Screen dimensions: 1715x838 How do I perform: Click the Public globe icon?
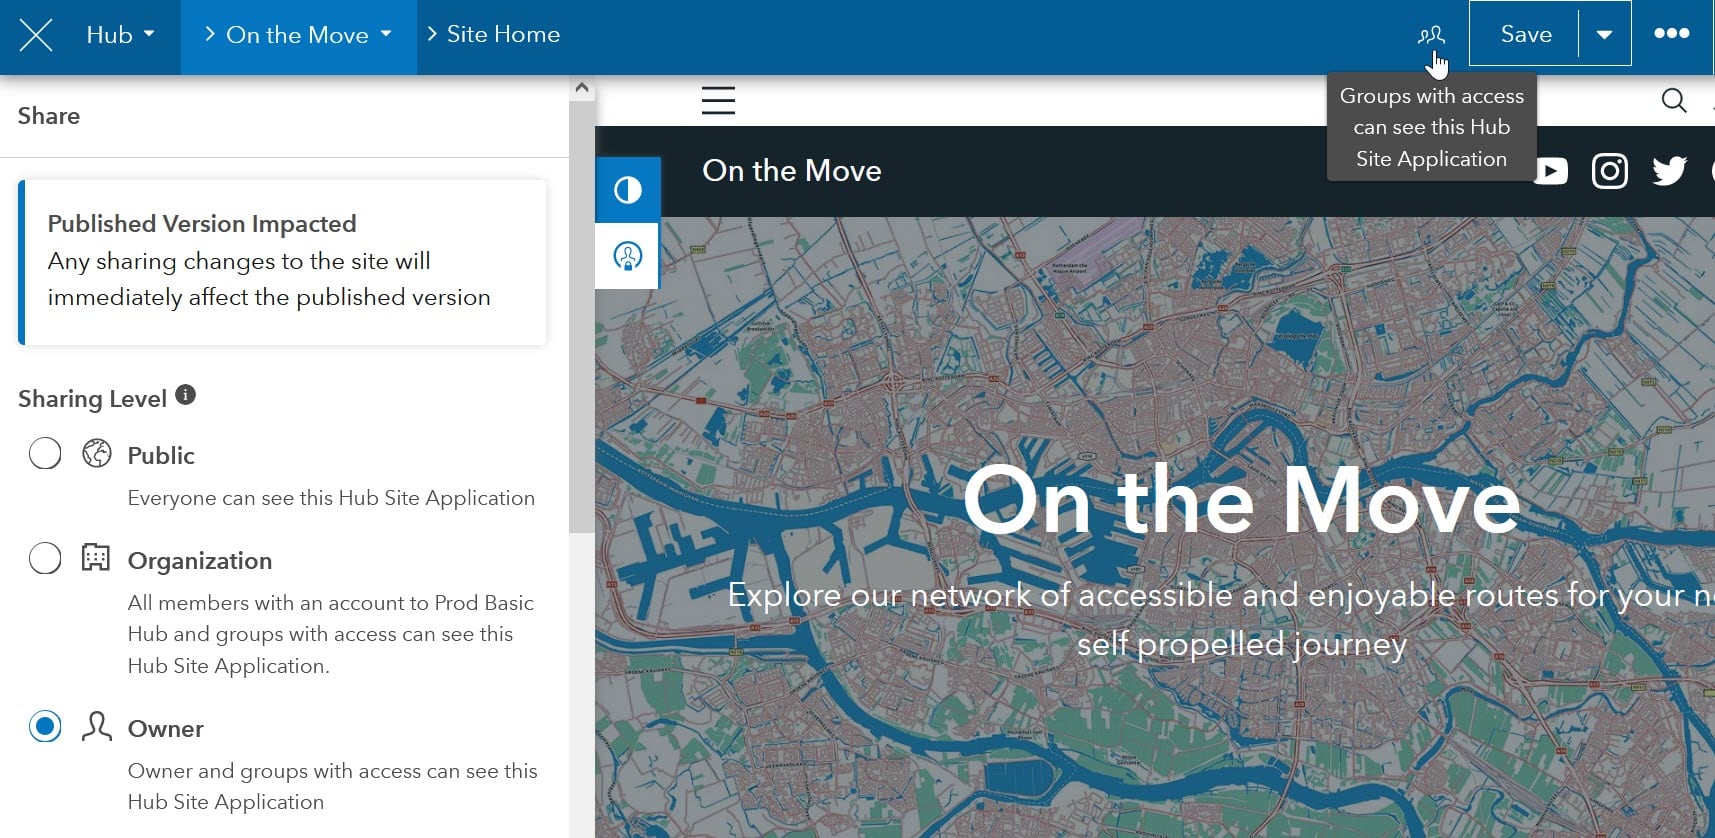pos(97,453)
